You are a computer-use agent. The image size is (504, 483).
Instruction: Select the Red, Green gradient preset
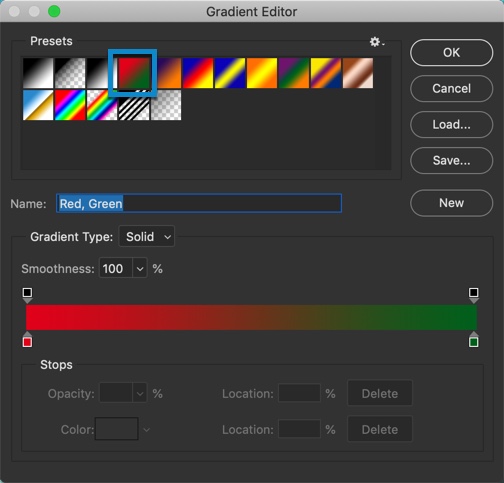pyautogui.click(x=133, y=73)
